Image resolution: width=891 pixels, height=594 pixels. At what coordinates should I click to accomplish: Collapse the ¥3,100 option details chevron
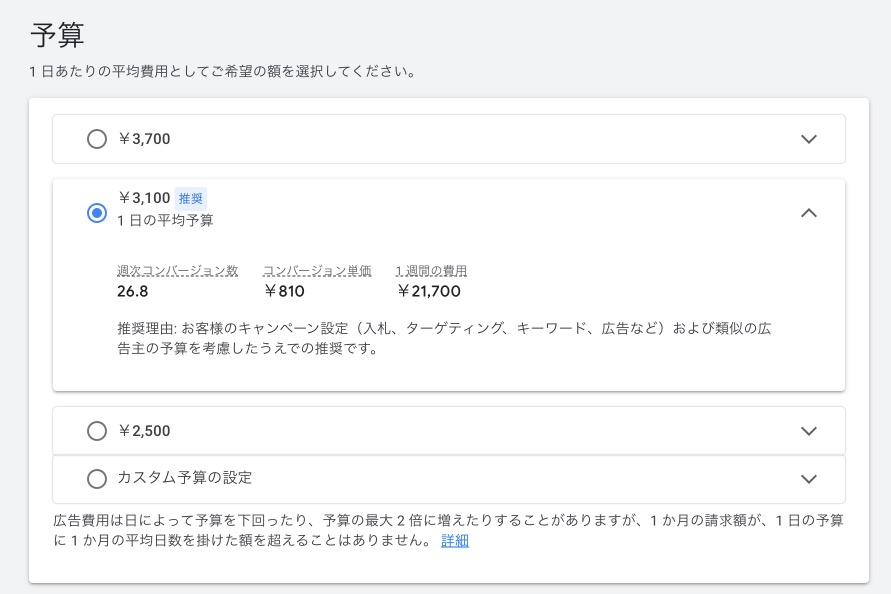[809, 212]
